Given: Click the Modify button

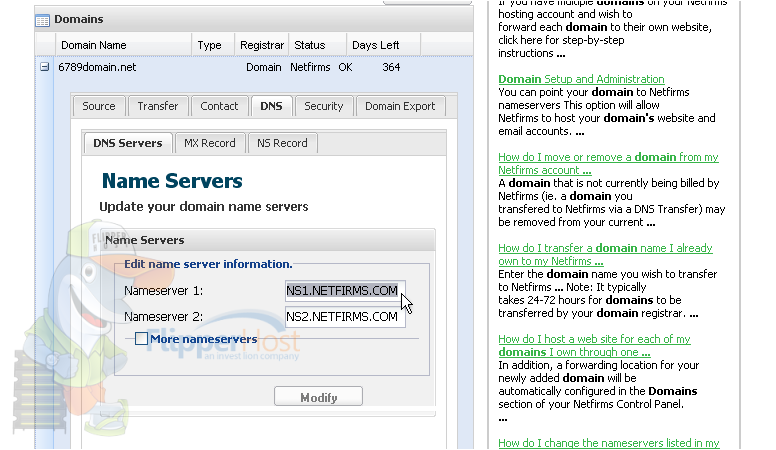Looking at the screenshot, I should [318, 397].
